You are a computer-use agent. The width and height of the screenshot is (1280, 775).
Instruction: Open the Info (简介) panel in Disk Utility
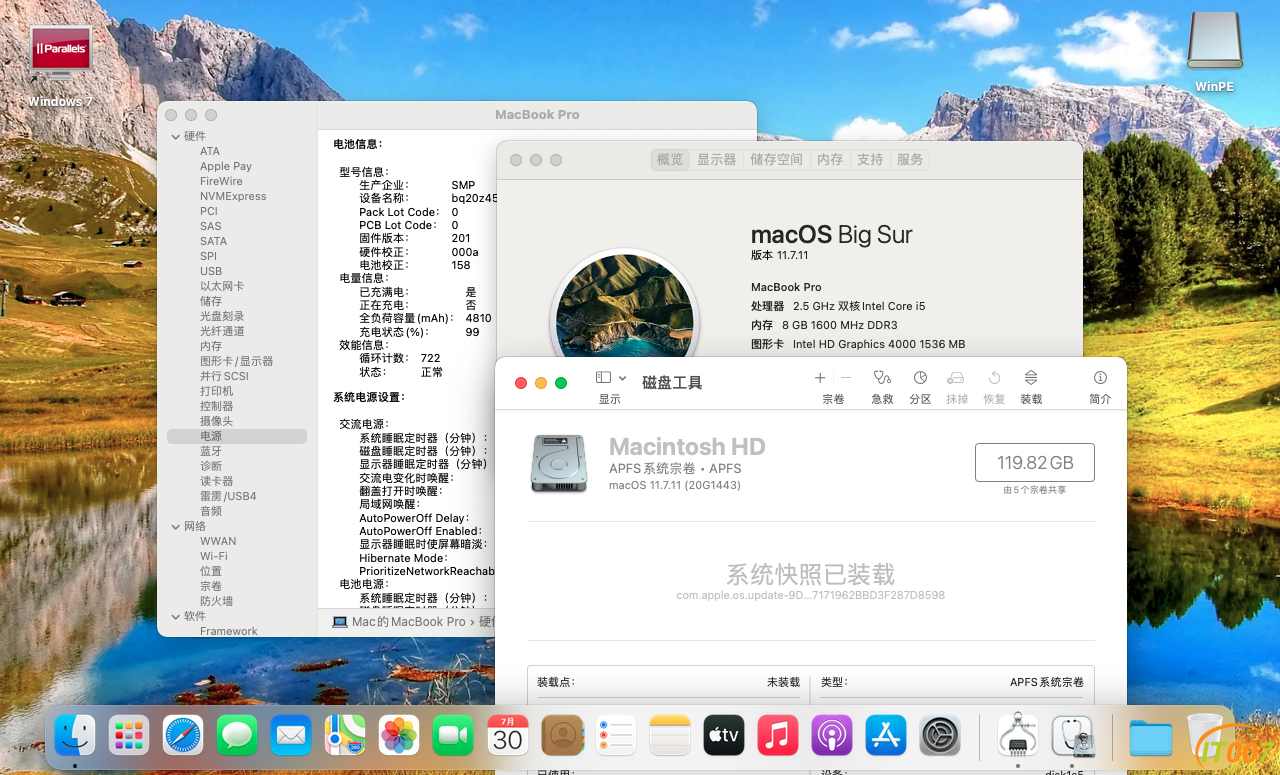click(x=1100, y=378)
